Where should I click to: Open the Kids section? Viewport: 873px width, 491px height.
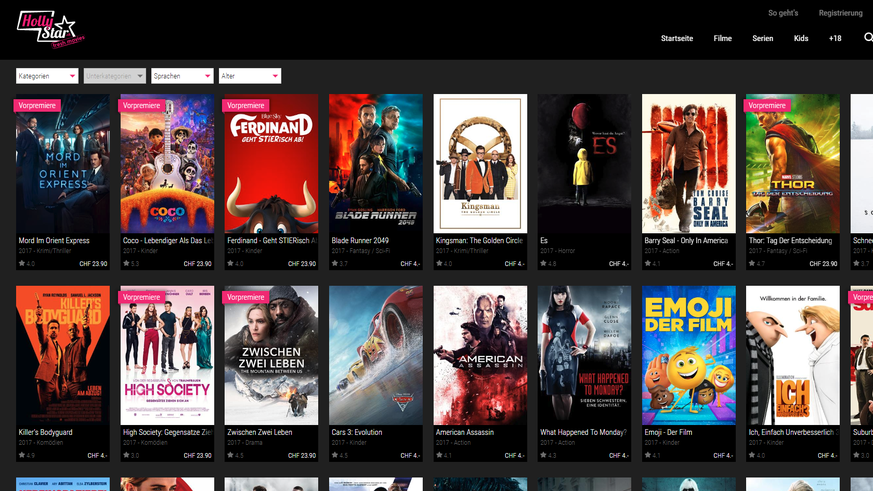(x=801, y=38)
